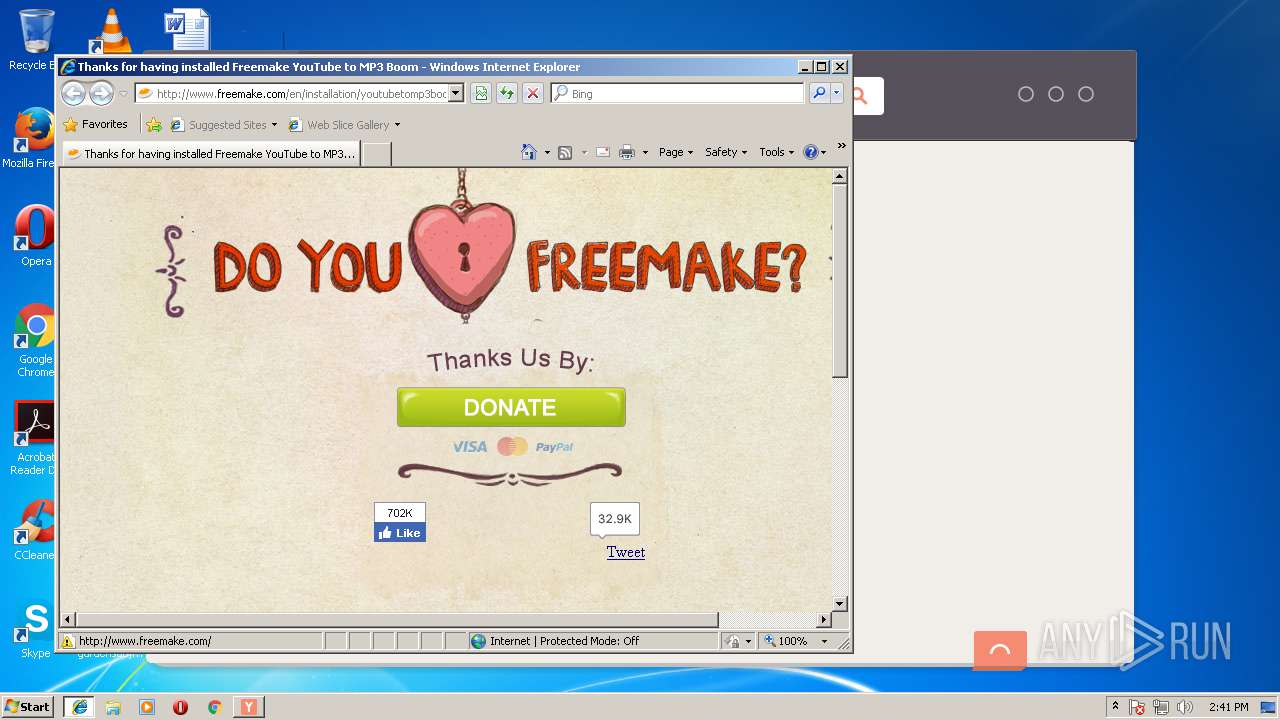Open Favorites with the star button

(x=96, y=125)
